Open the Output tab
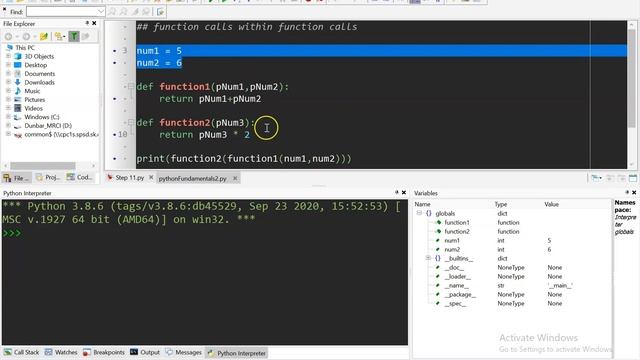This screenshot has height=360, width=640. (x=145, y=352)
